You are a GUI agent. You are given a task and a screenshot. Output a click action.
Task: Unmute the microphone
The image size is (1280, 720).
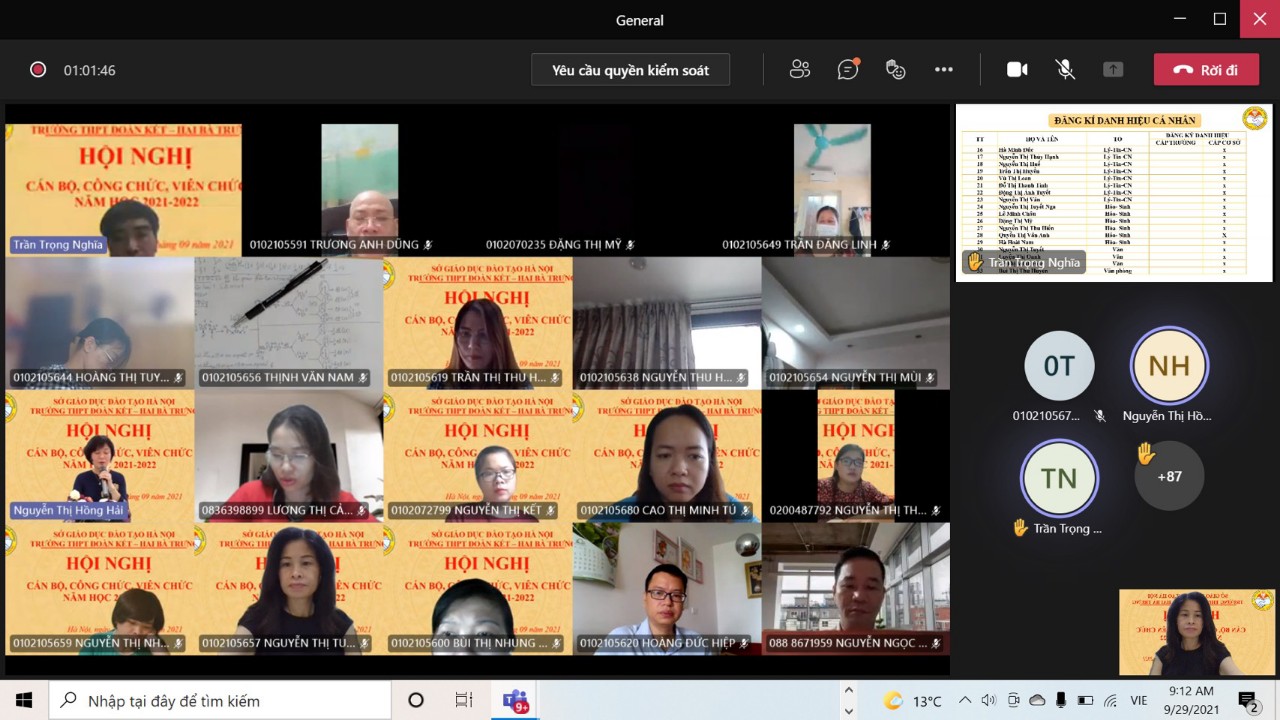coord(1065,69)
